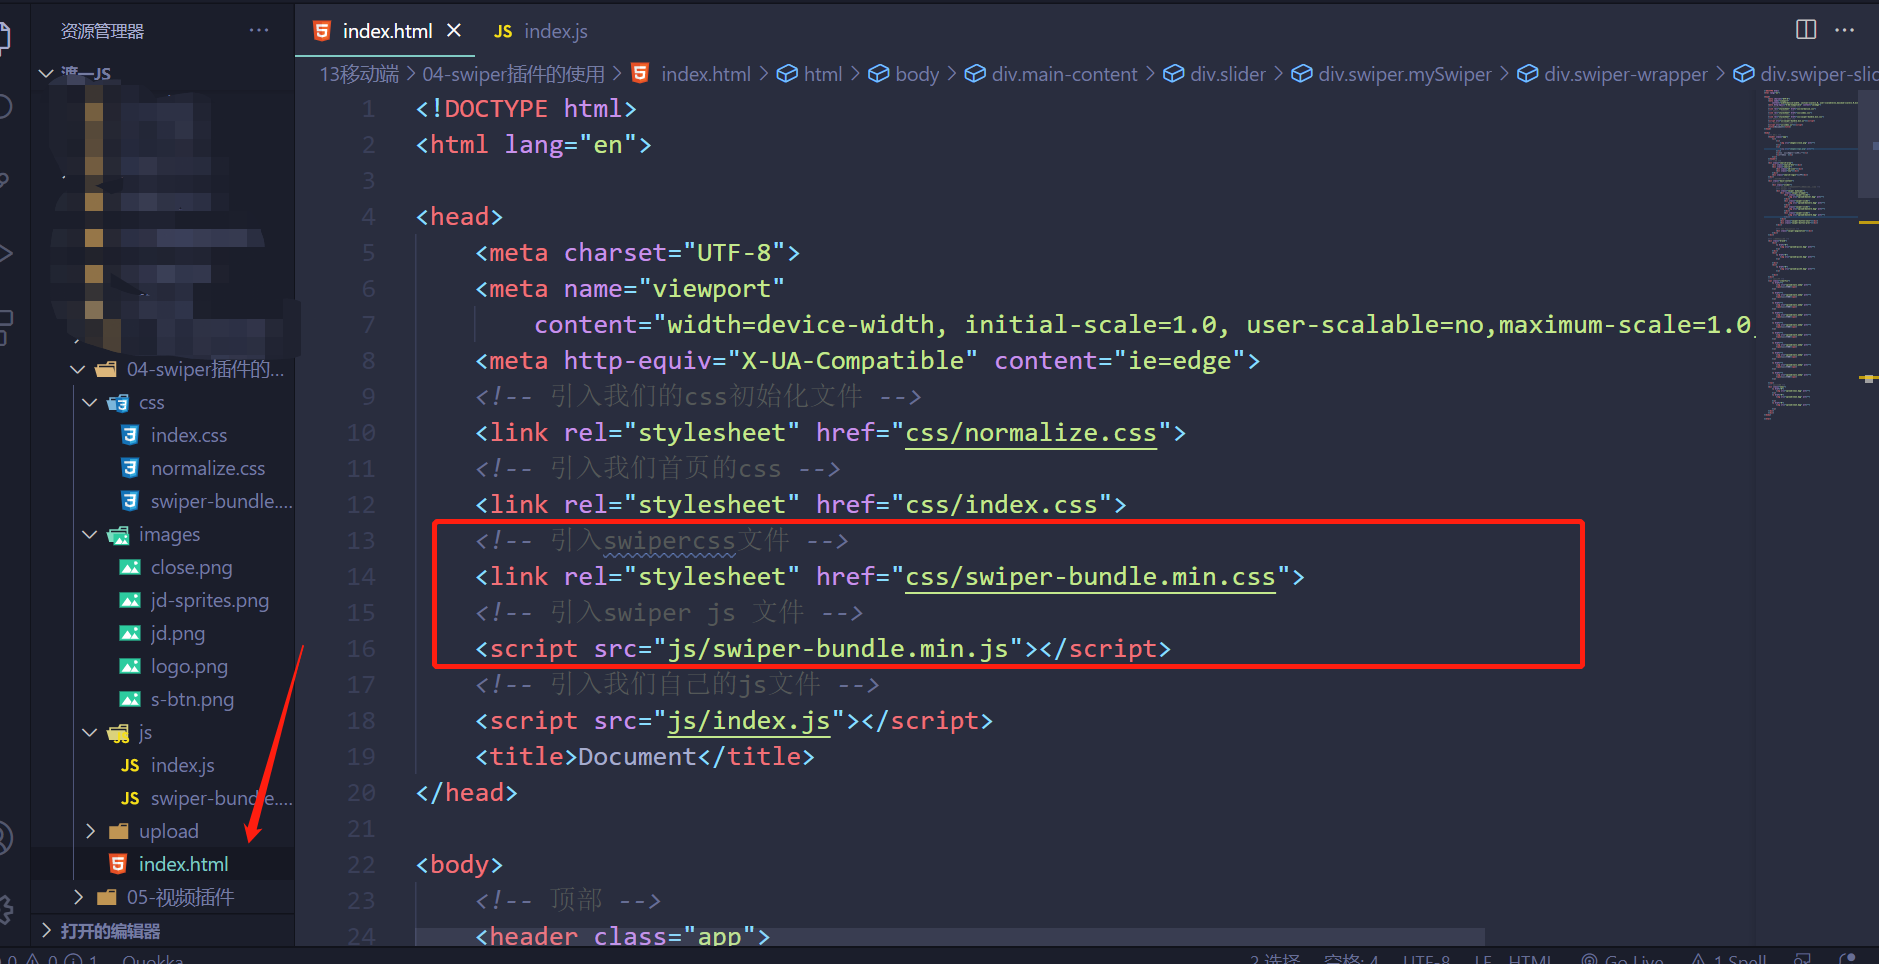Click the div.main-content cube icon in breadcrumb
The width and height of the screenshot is (1879, 964).
(975, 74)
